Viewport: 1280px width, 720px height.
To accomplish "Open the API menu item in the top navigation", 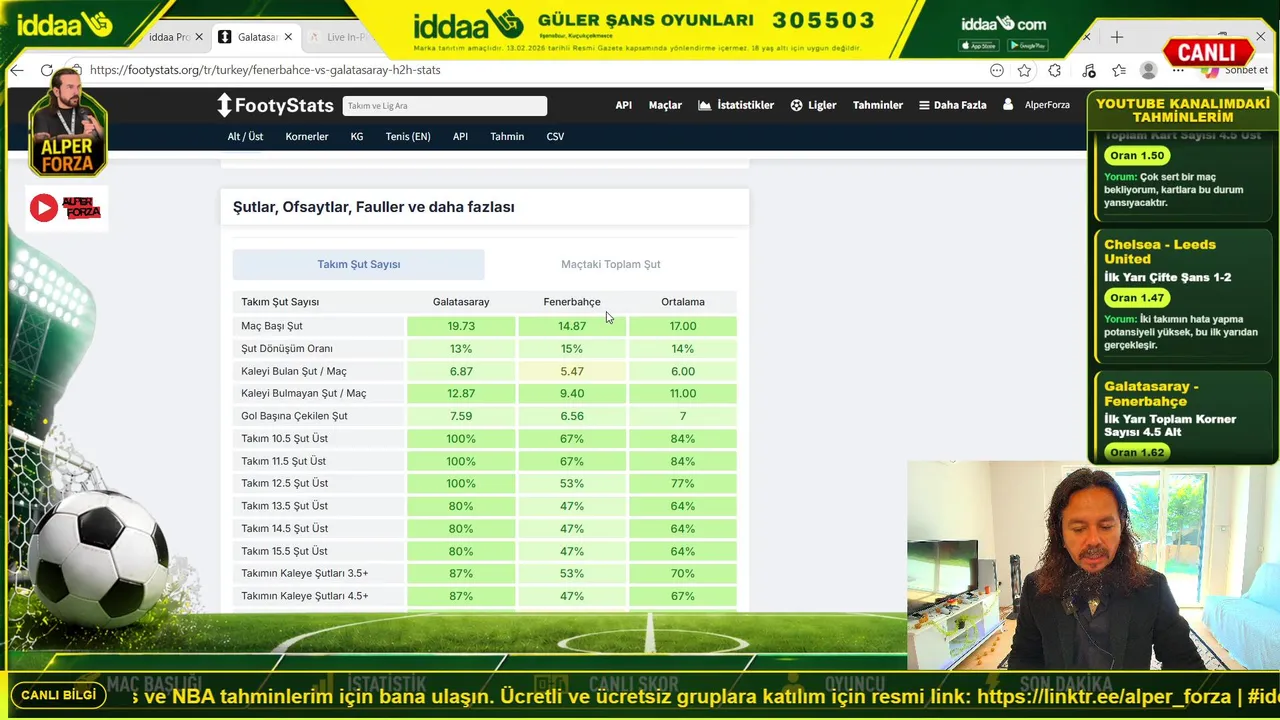I will 623,105.
